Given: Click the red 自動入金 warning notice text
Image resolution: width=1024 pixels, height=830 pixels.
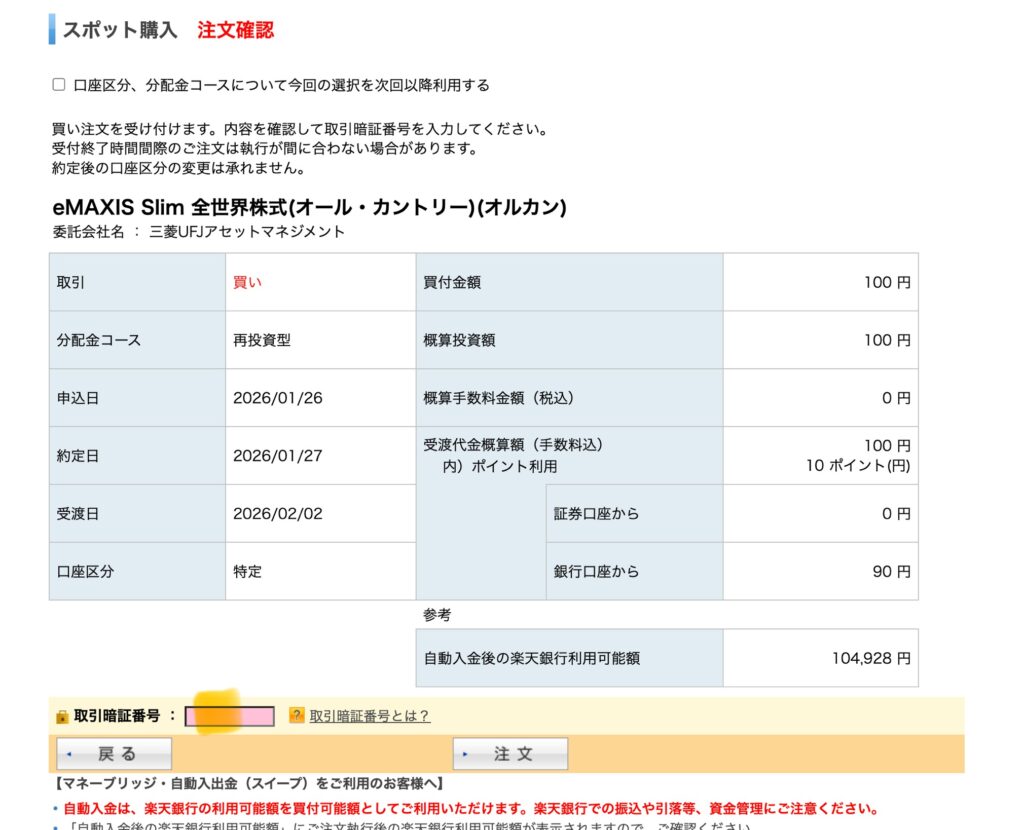Looking at the screenshot, I should tap(470, 808).
